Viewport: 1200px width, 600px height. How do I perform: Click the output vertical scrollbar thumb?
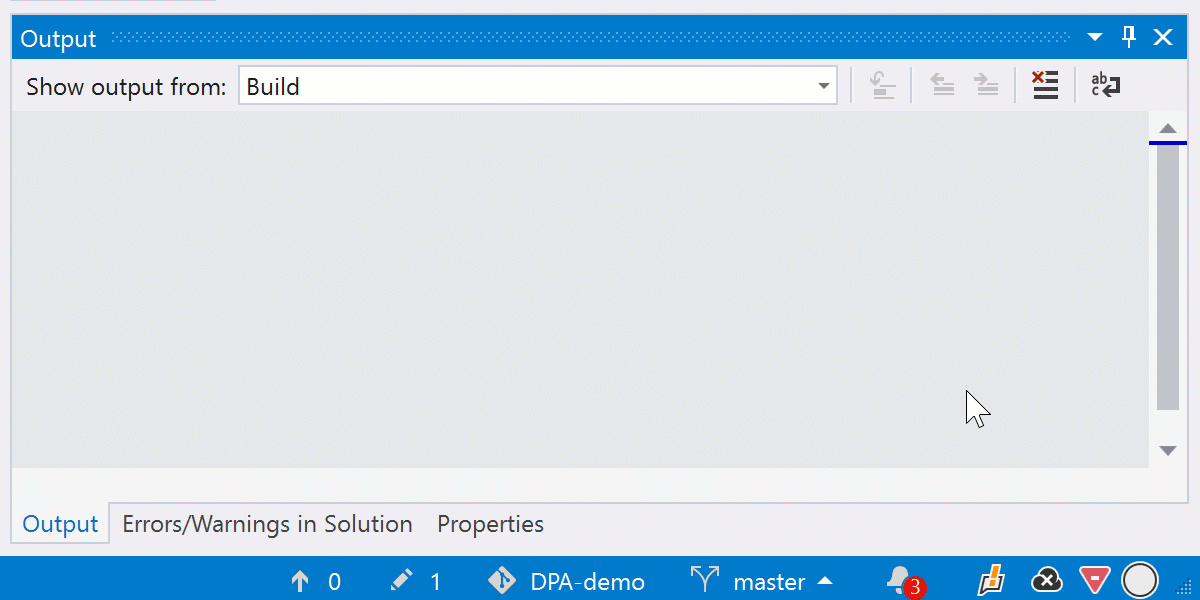pyautogui.click(x=1167, y=280)
